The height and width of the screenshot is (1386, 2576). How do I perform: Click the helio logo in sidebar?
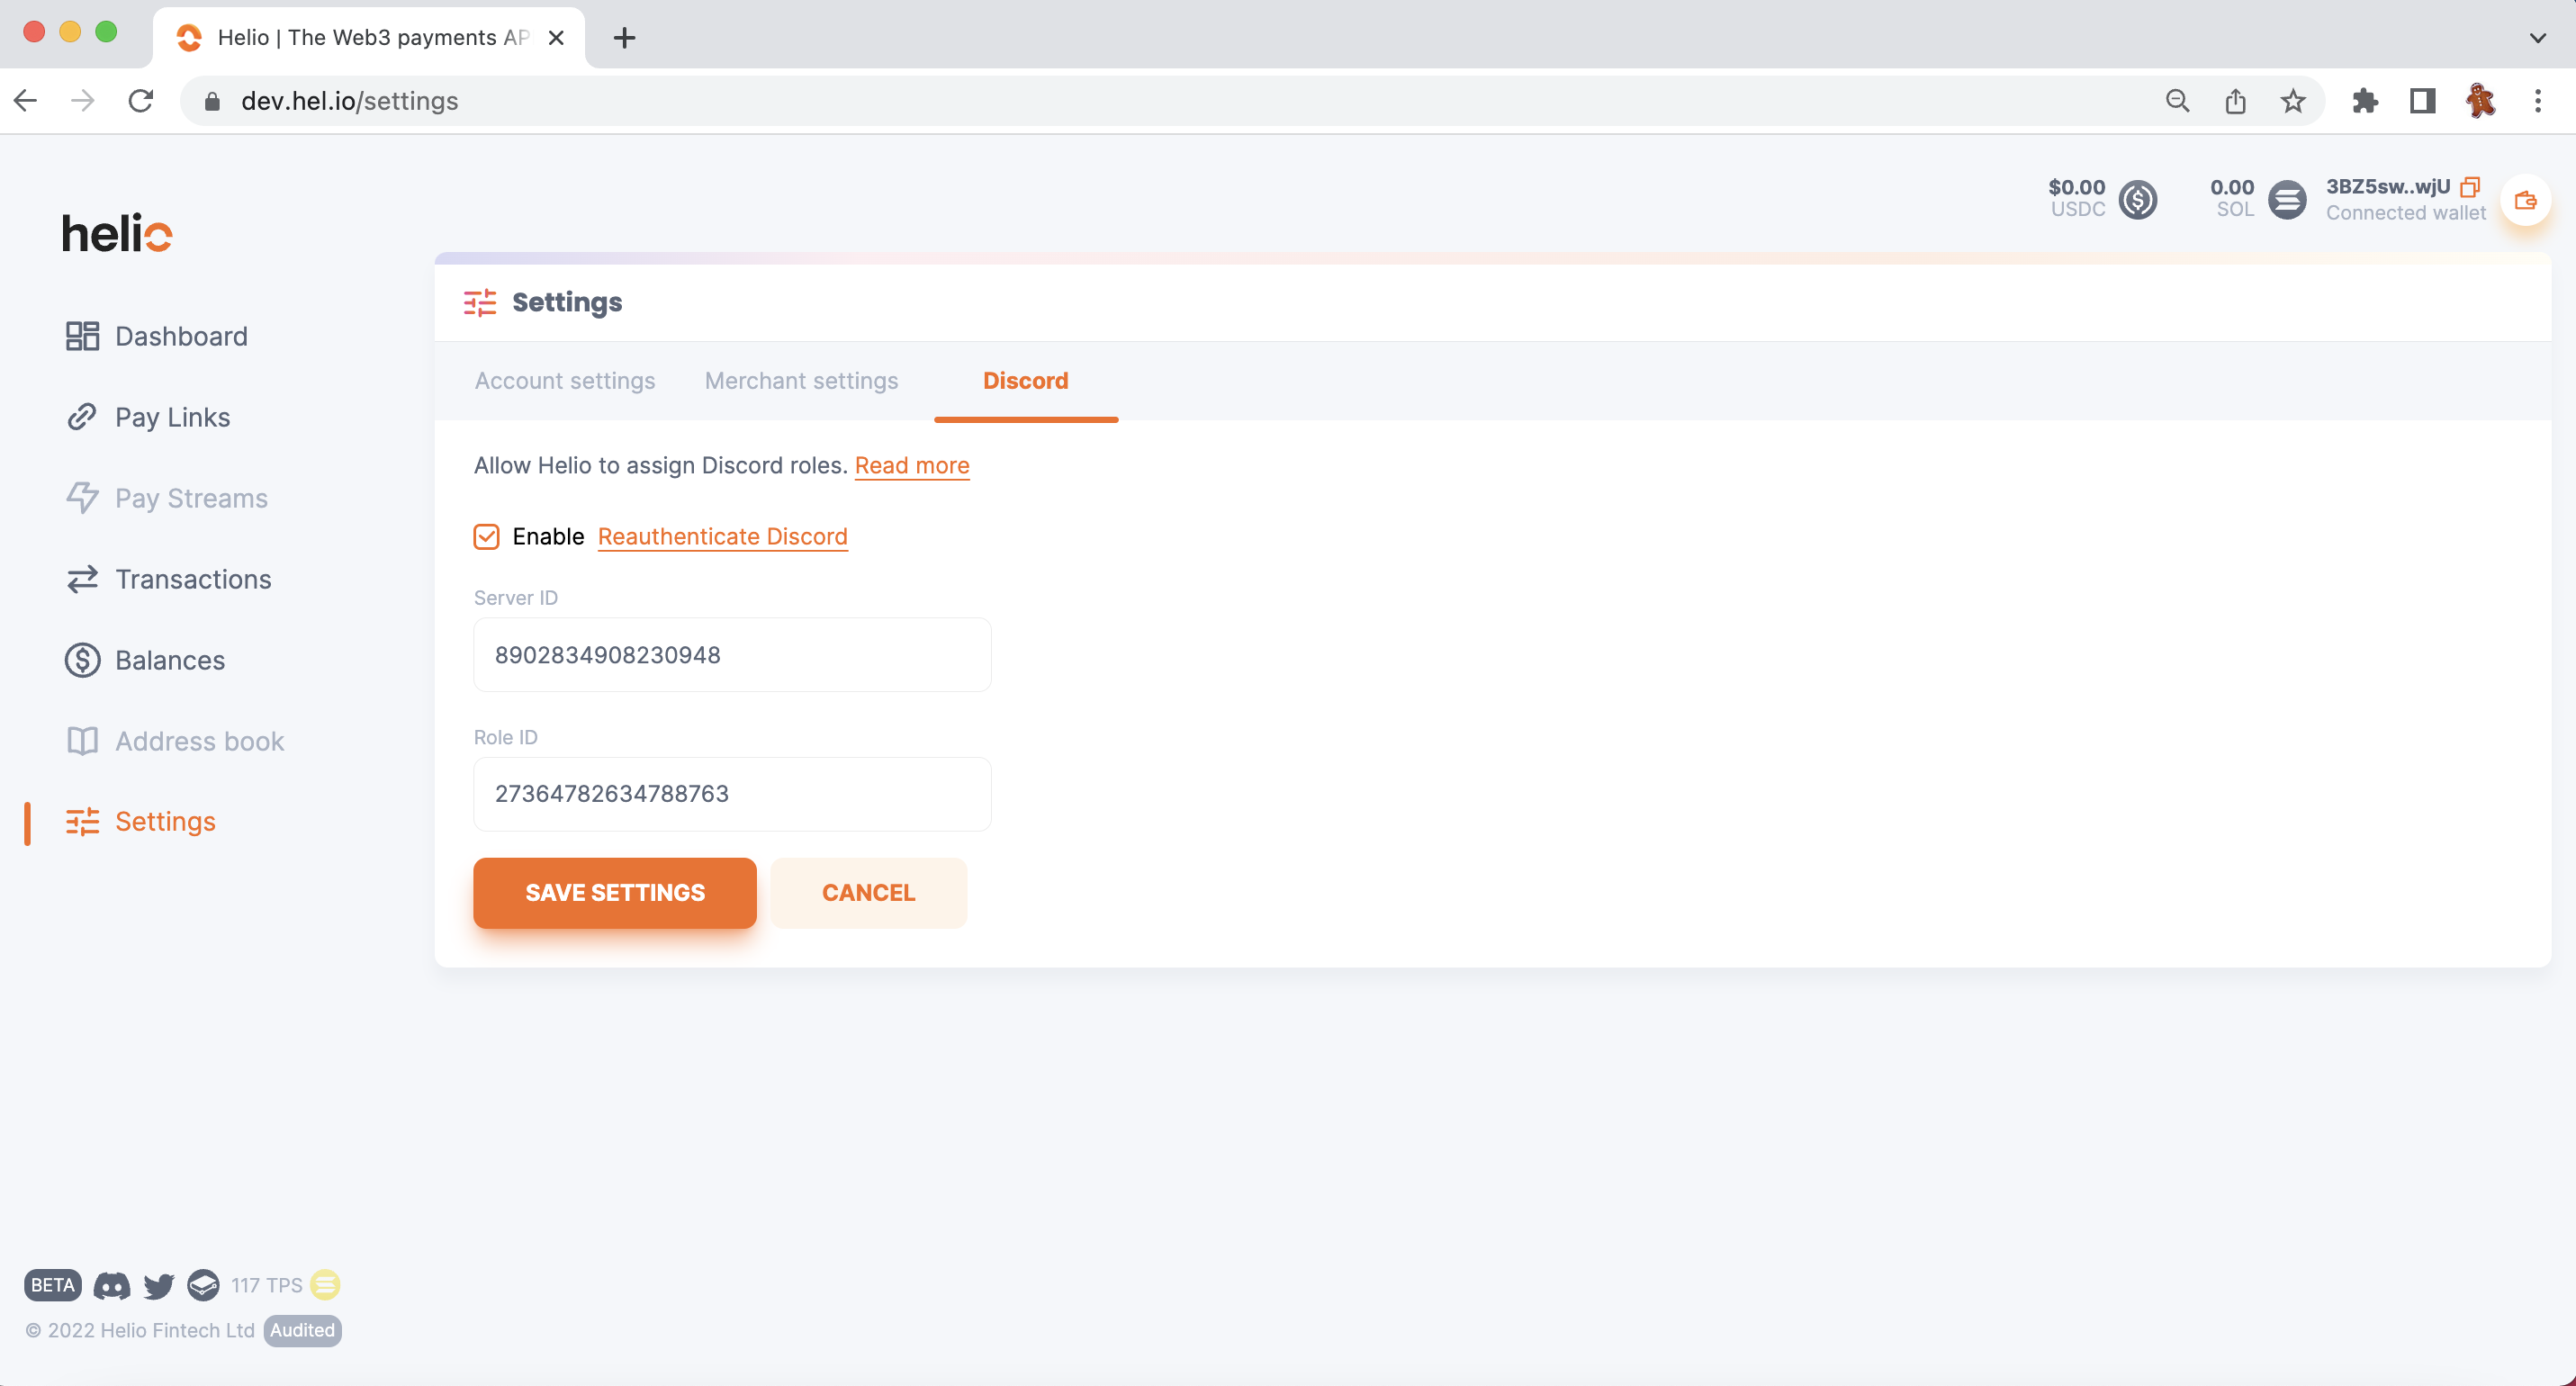point(117,234)
